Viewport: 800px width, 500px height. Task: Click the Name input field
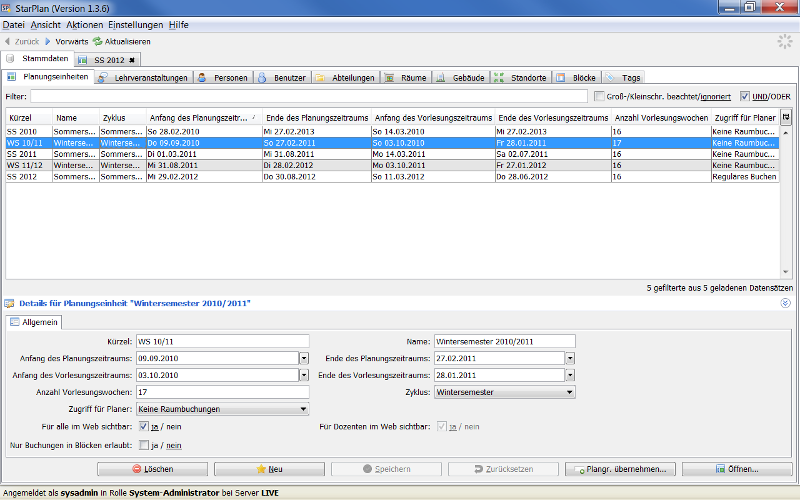coord(505,341)
